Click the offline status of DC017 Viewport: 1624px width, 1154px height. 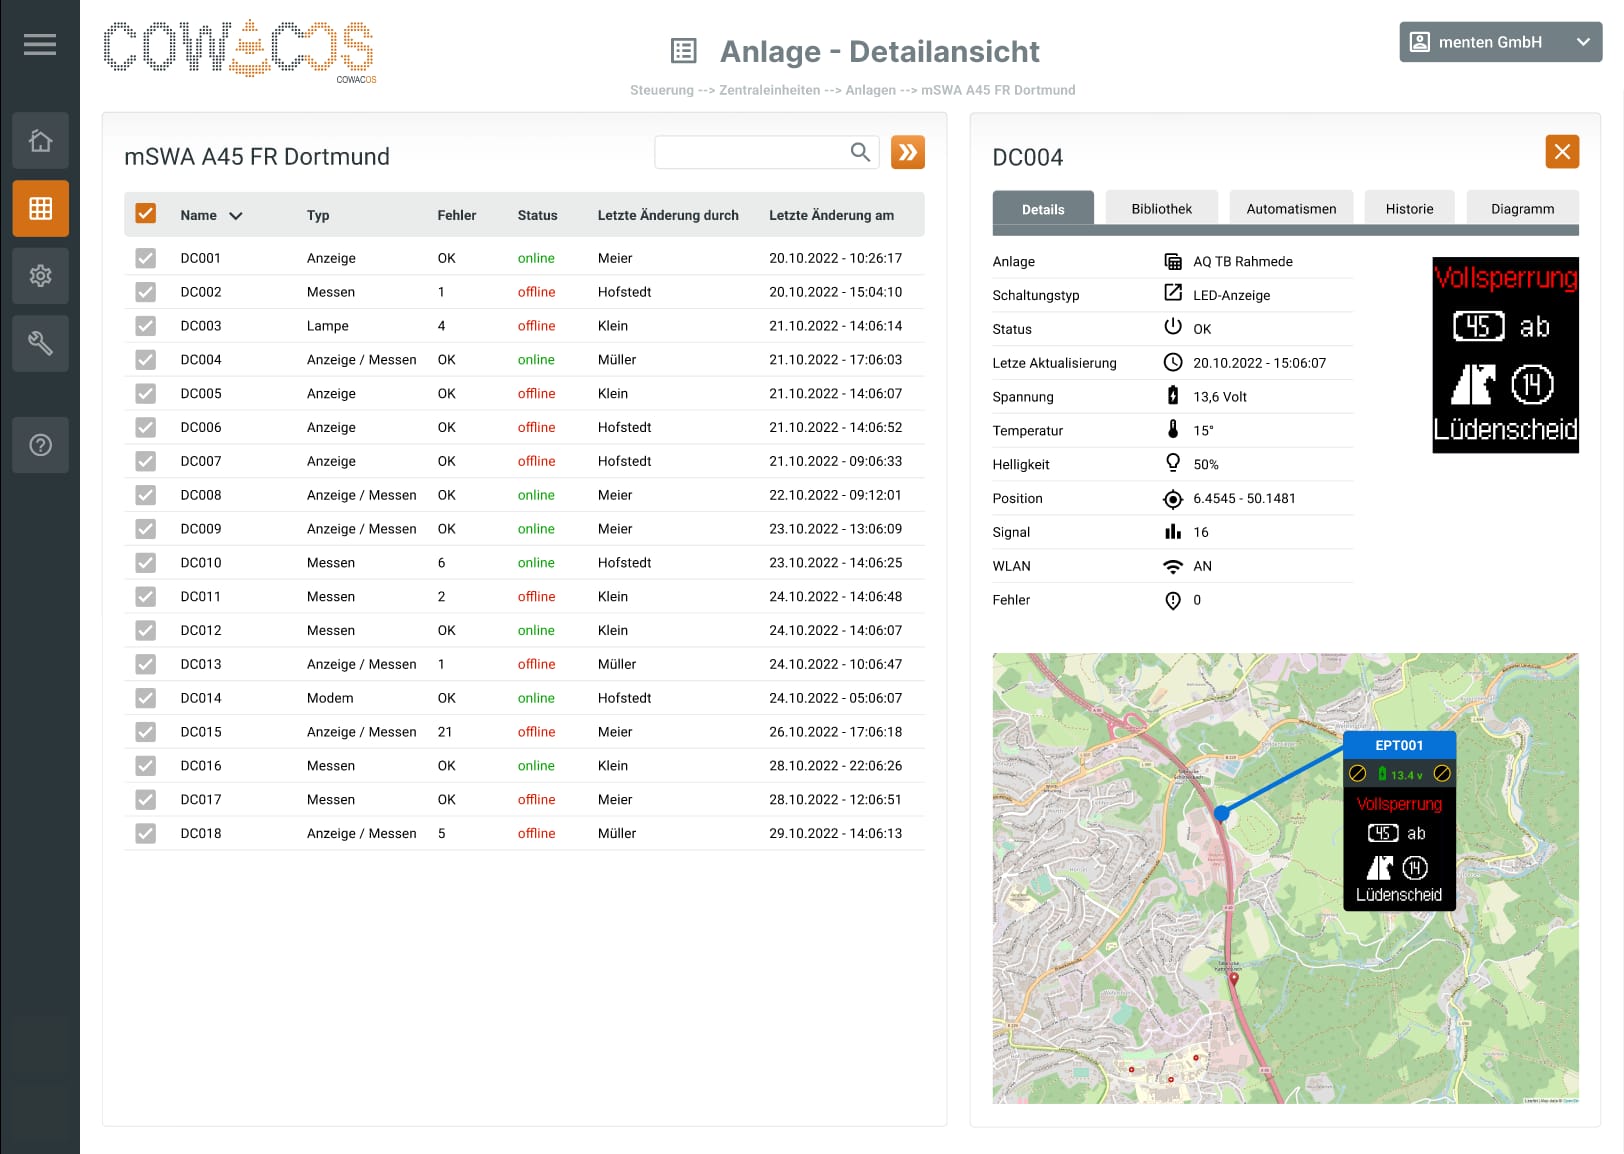click(x=536, y=799)
